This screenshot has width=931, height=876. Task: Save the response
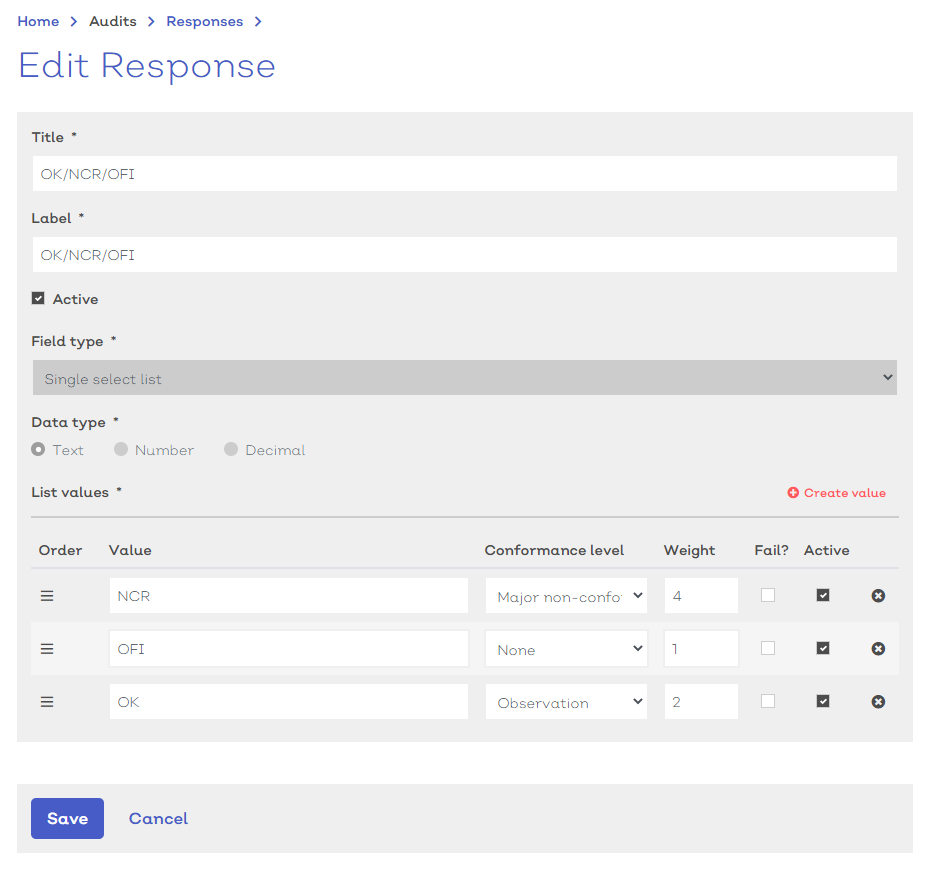(x=67, y=818)
